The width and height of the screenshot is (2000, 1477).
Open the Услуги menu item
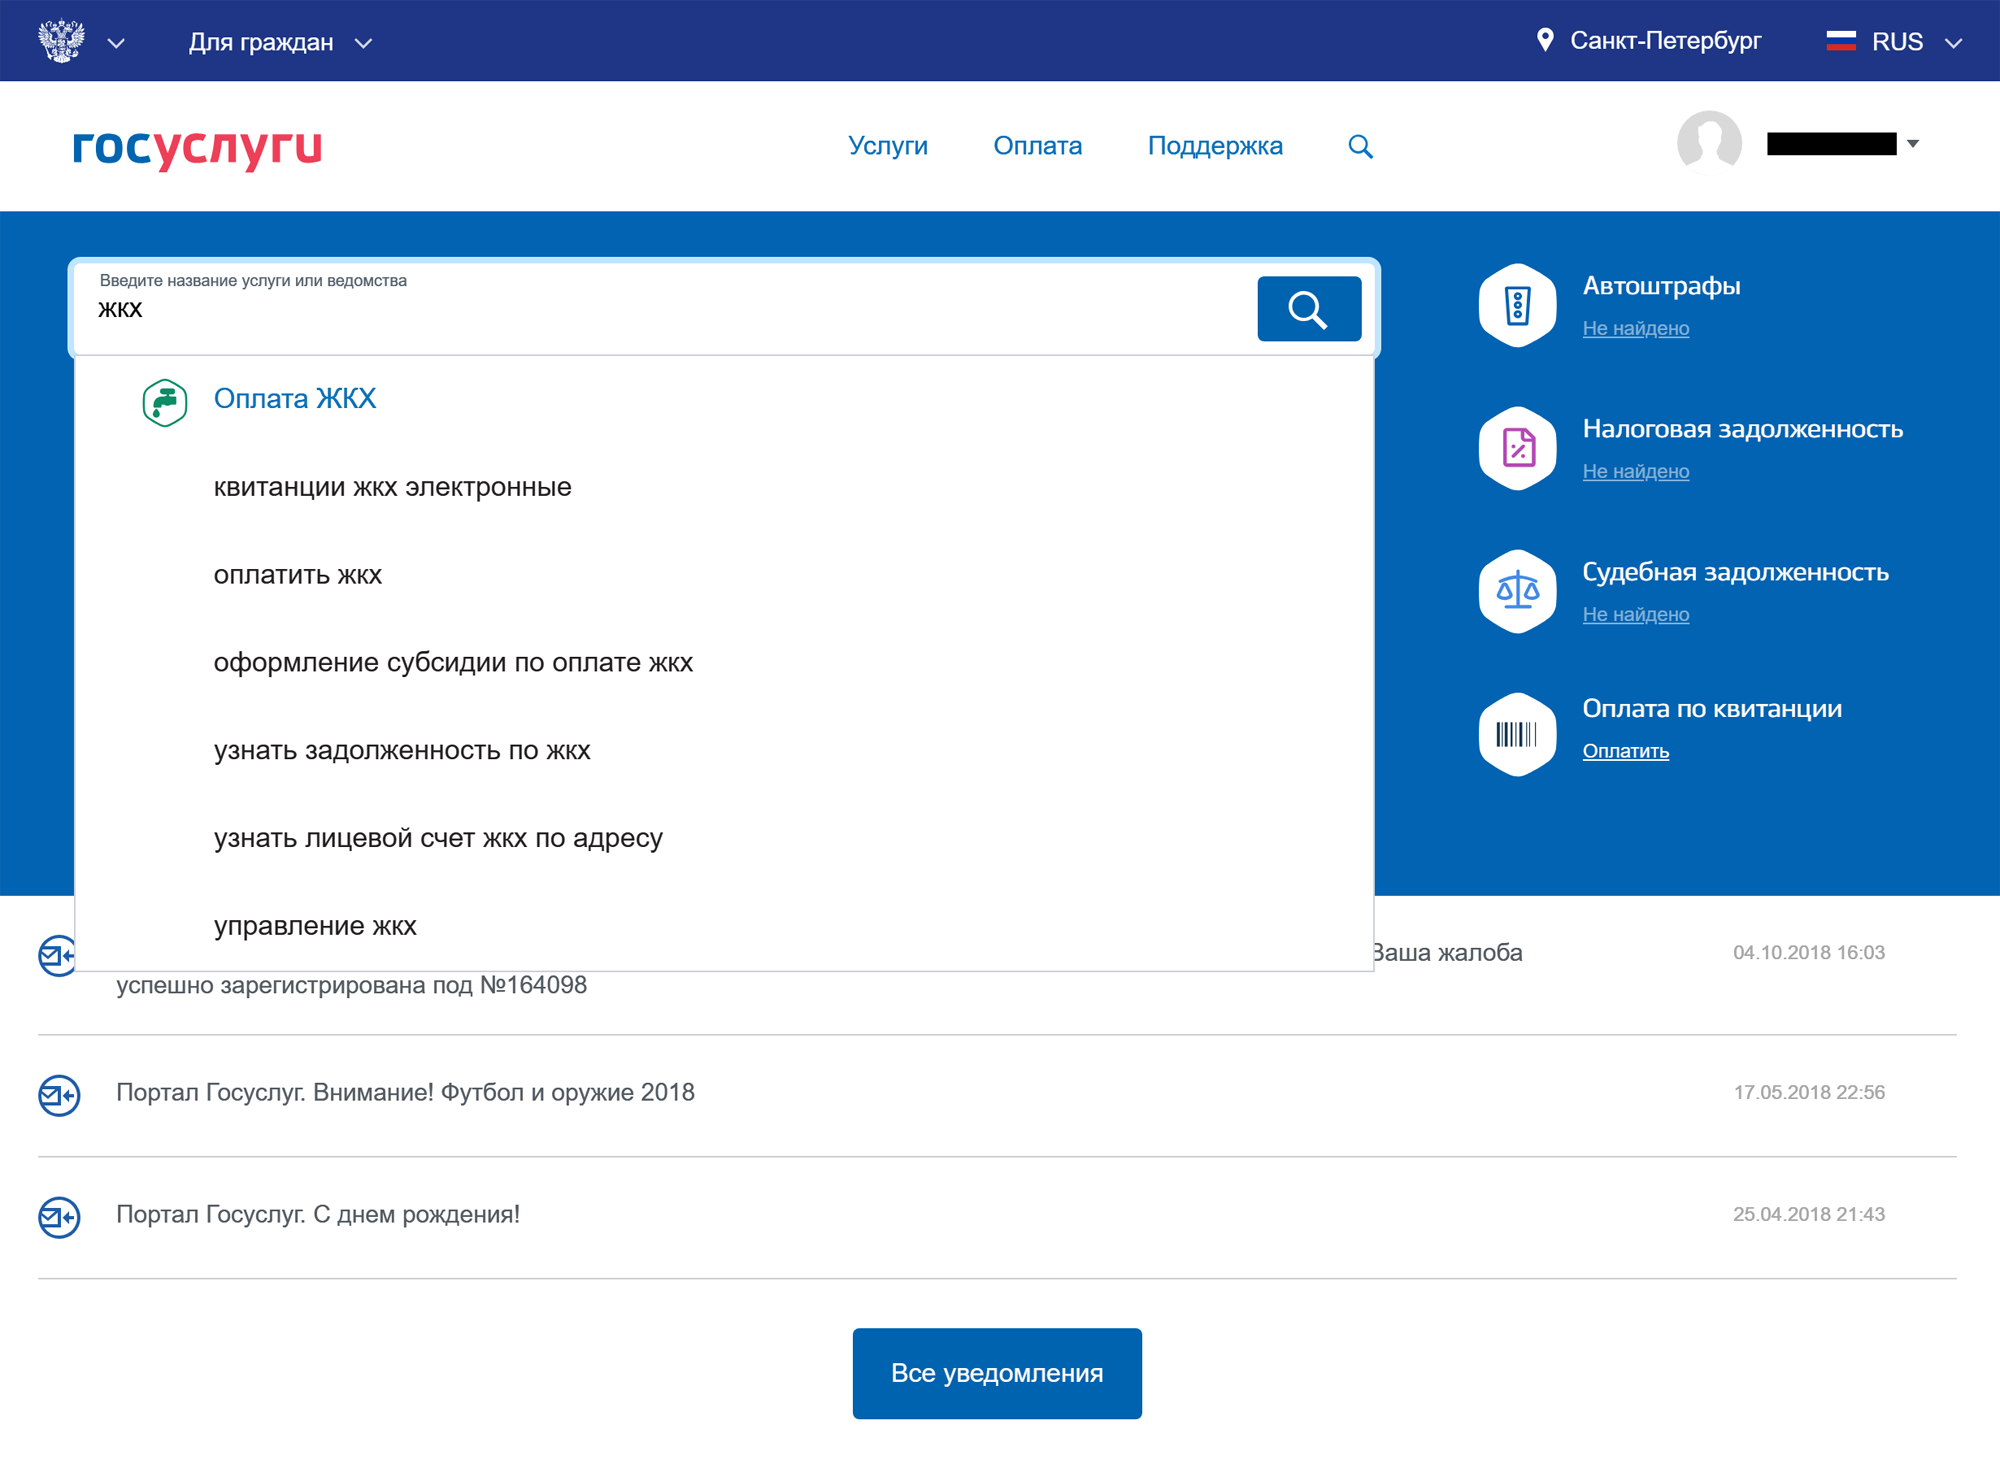[887, 145]
